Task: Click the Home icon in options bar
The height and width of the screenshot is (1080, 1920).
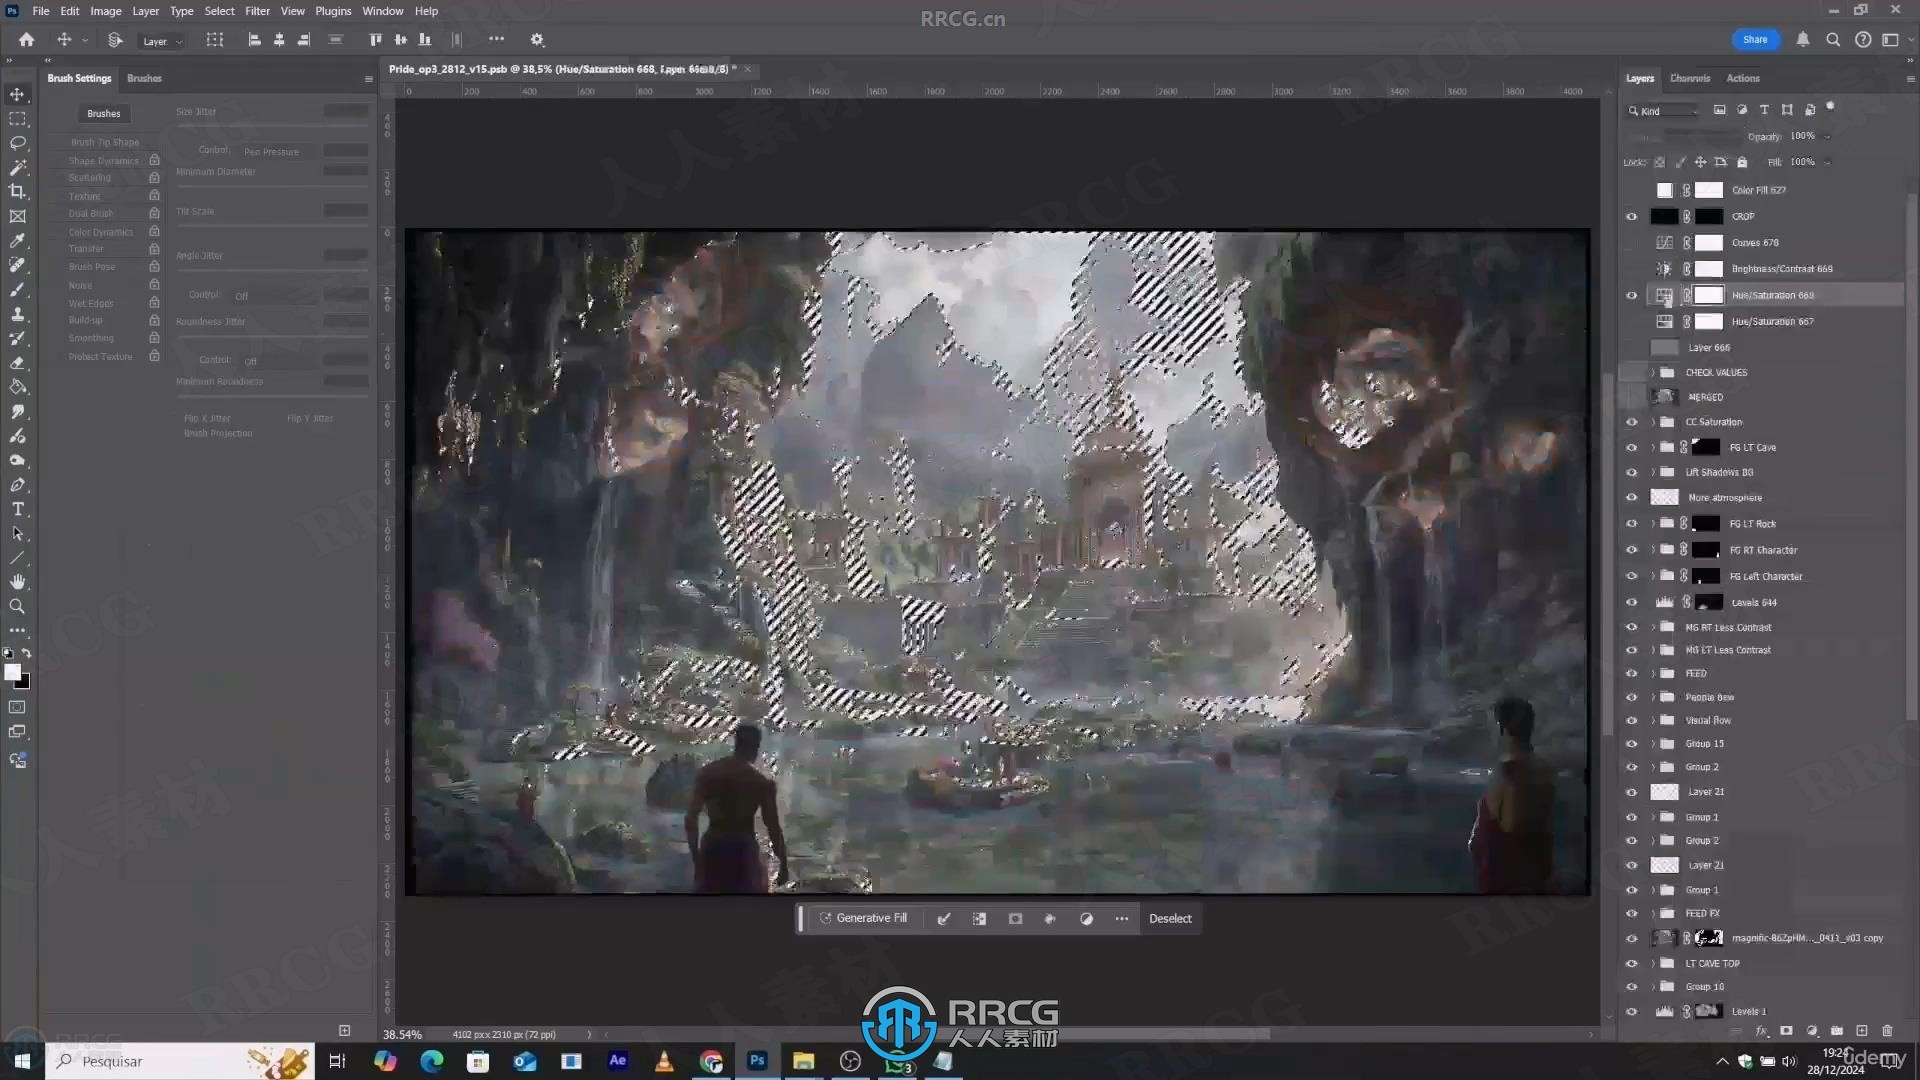Action: 27,40
